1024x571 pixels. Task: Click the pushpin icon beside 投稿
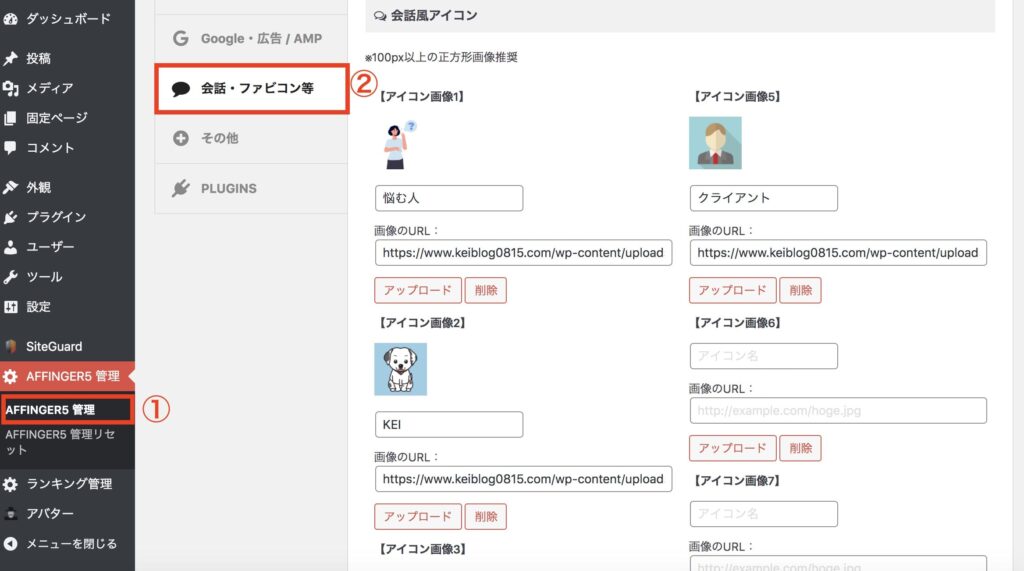tap(10, 58)
